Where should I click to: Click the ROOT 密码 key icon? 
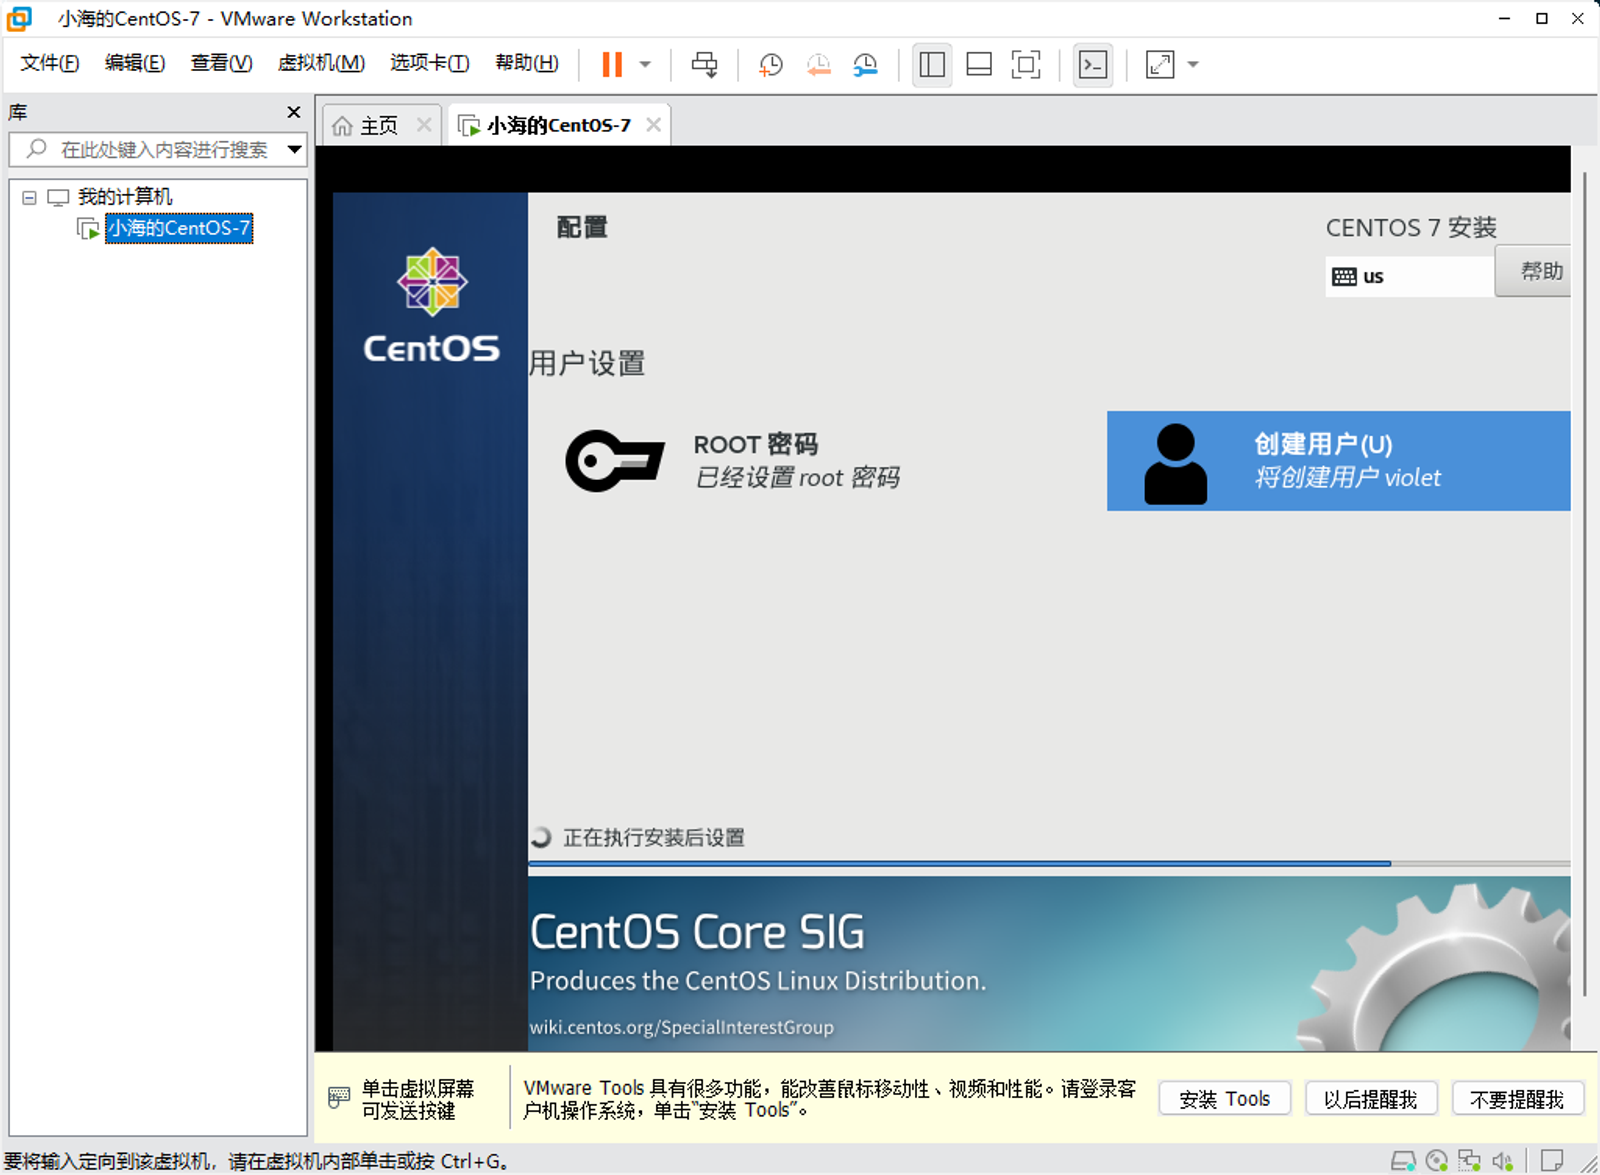[615, 461]
